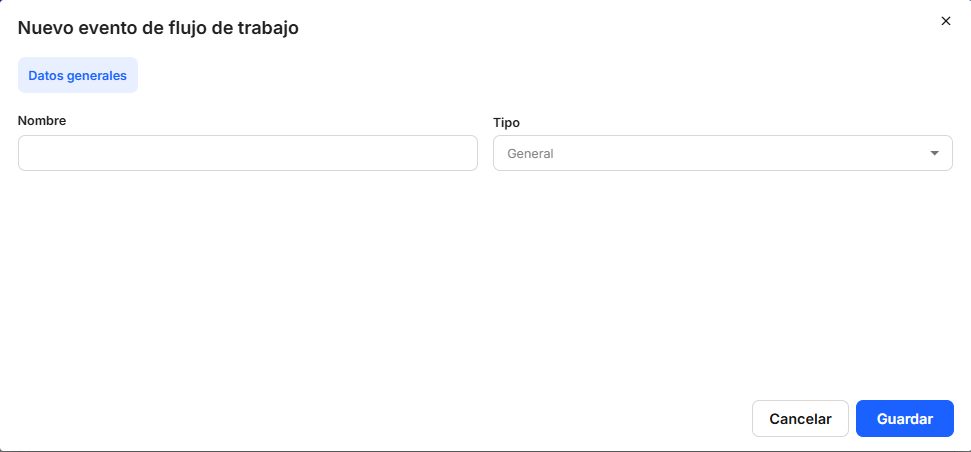This screenshot has height=452, width=971.
Task: Click the Nombre field label
Action: [42, 121]
